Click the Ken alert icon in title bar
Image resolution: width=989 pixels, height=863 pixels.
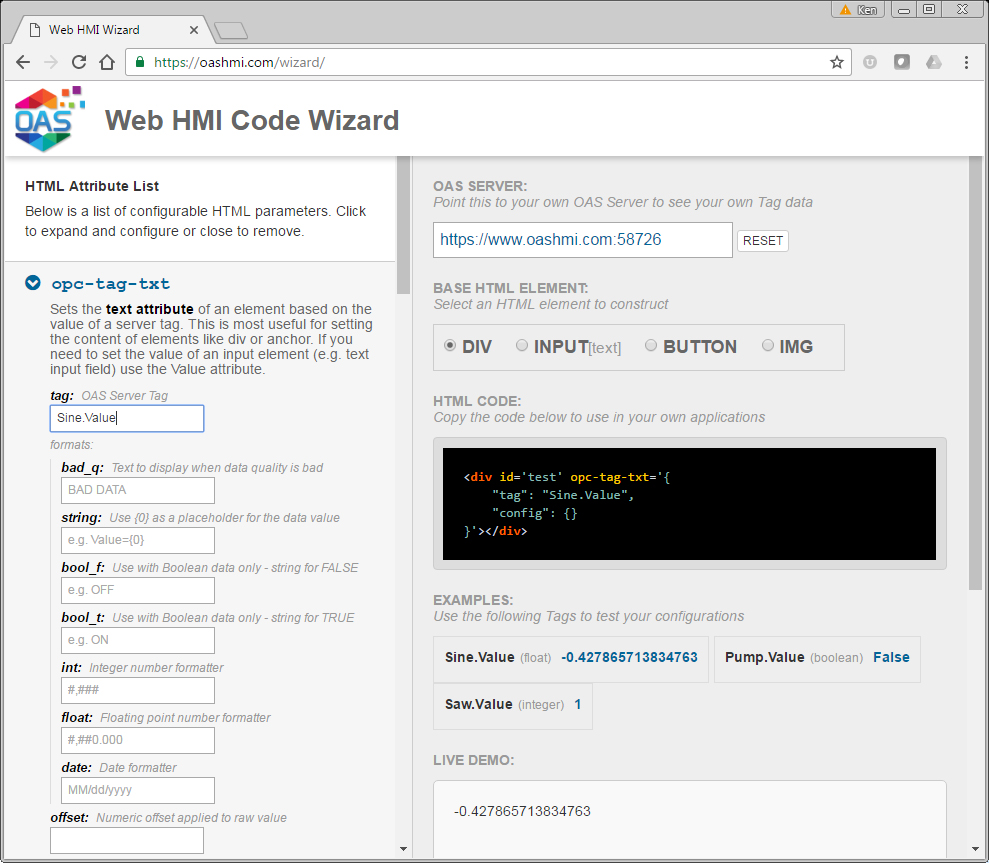tap(857, 9)
